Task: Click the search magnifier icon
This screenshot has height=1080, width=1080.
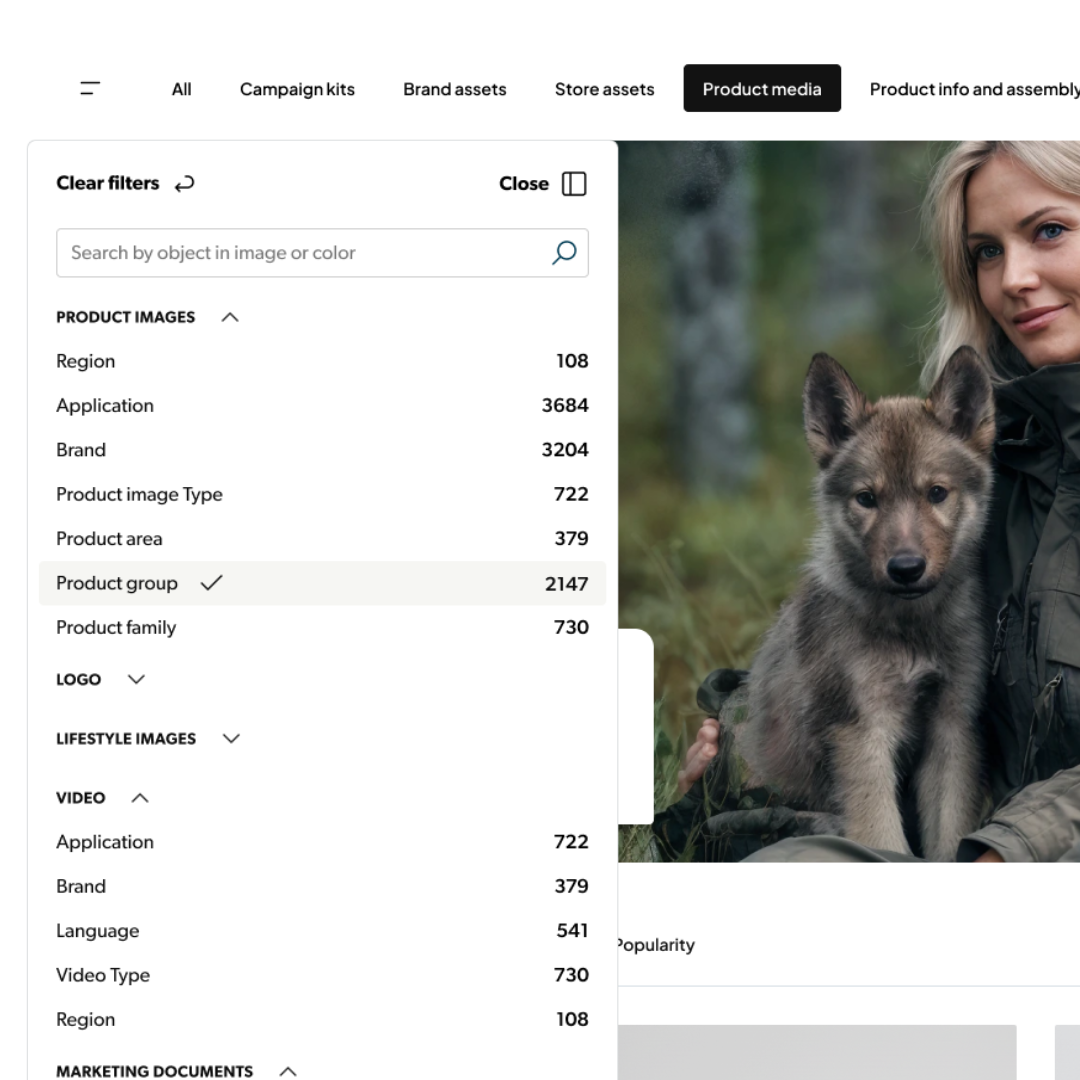Action: [564, 253]
